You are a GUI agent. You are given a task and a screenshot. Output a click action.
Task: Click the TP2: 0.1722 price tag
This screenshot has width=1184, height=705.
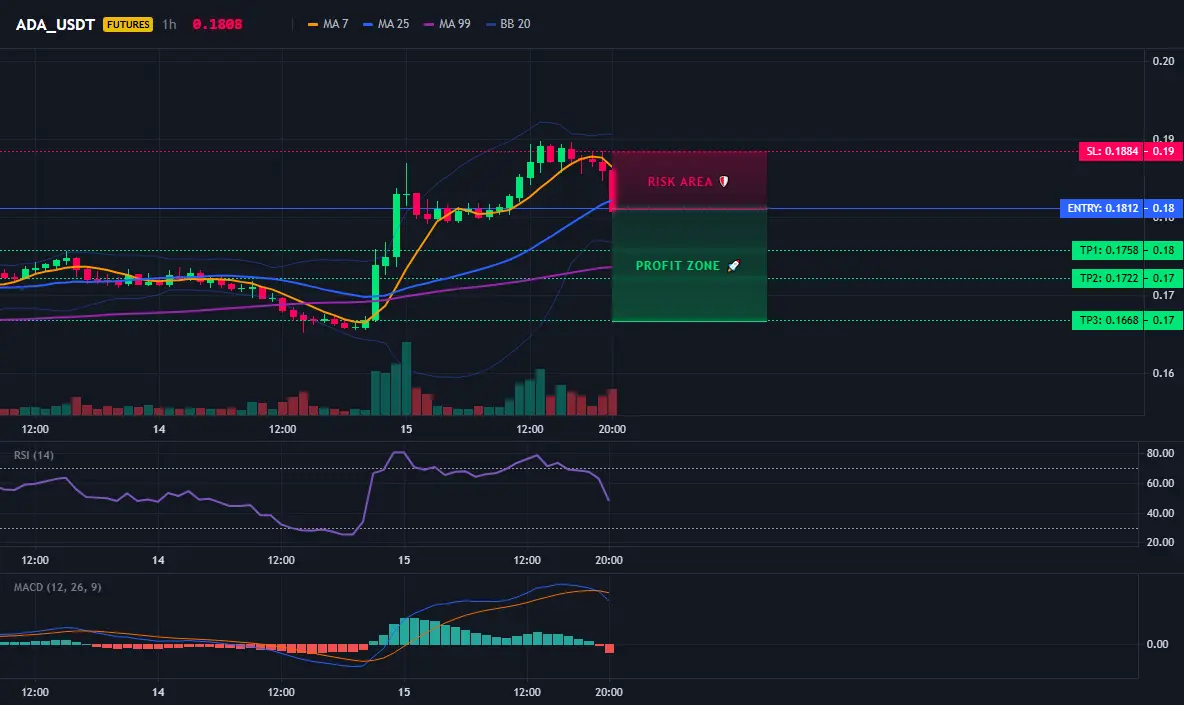(1108, 279)
